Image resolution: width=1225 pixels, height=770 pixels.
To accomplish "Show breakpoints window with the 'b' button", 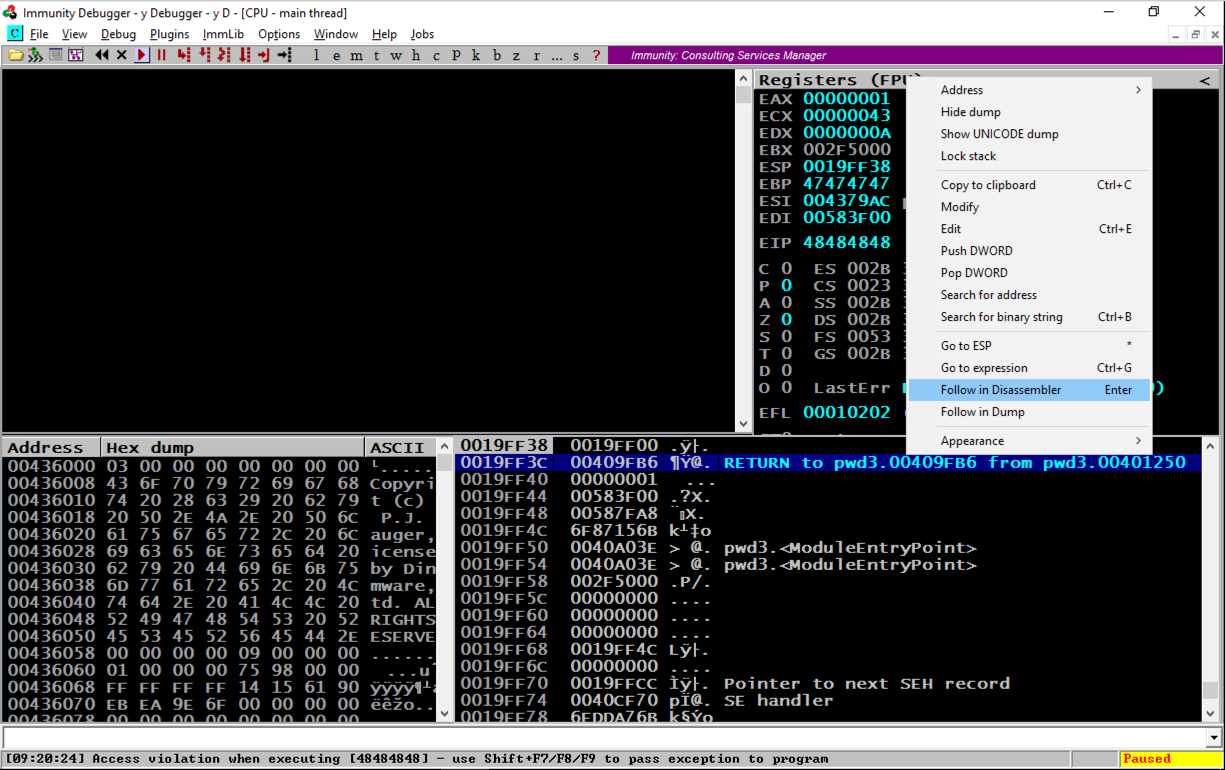I will coord(497,55).
